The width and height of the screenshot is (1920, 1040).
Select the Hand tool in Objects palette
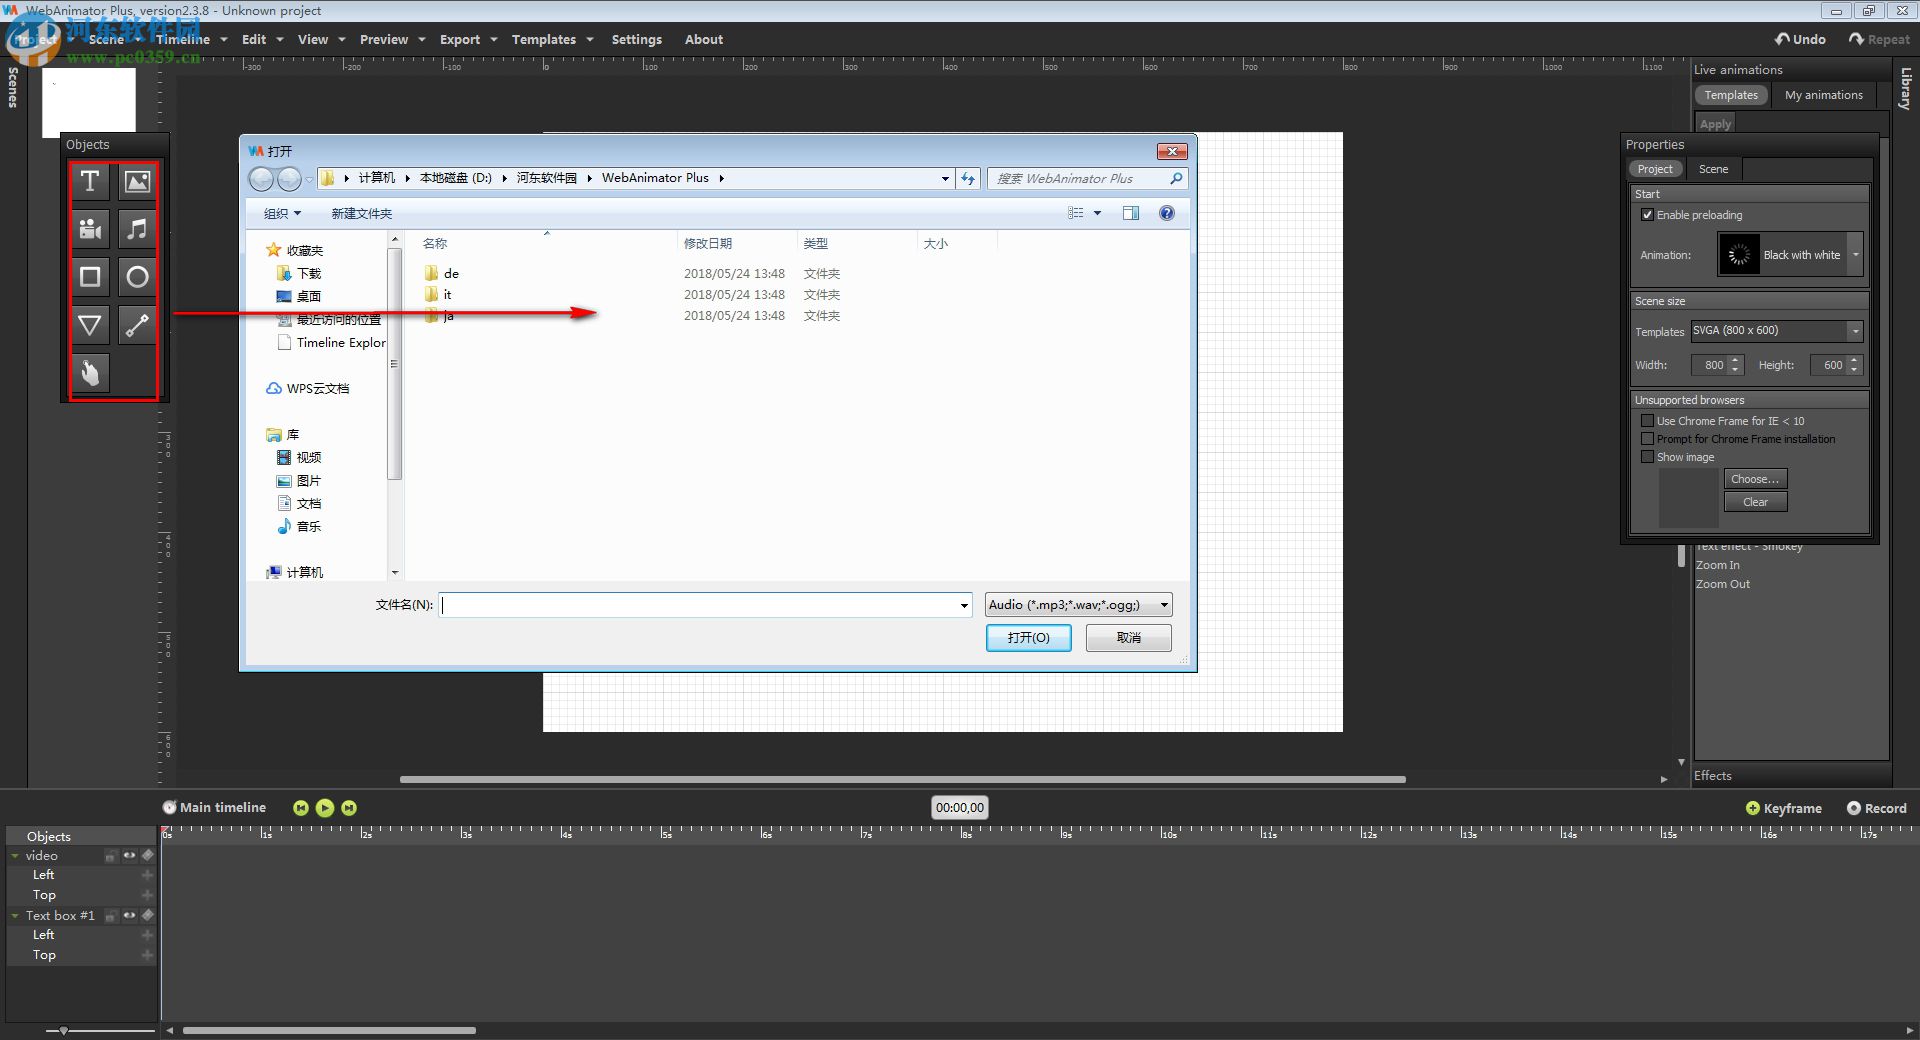point(89,373)
